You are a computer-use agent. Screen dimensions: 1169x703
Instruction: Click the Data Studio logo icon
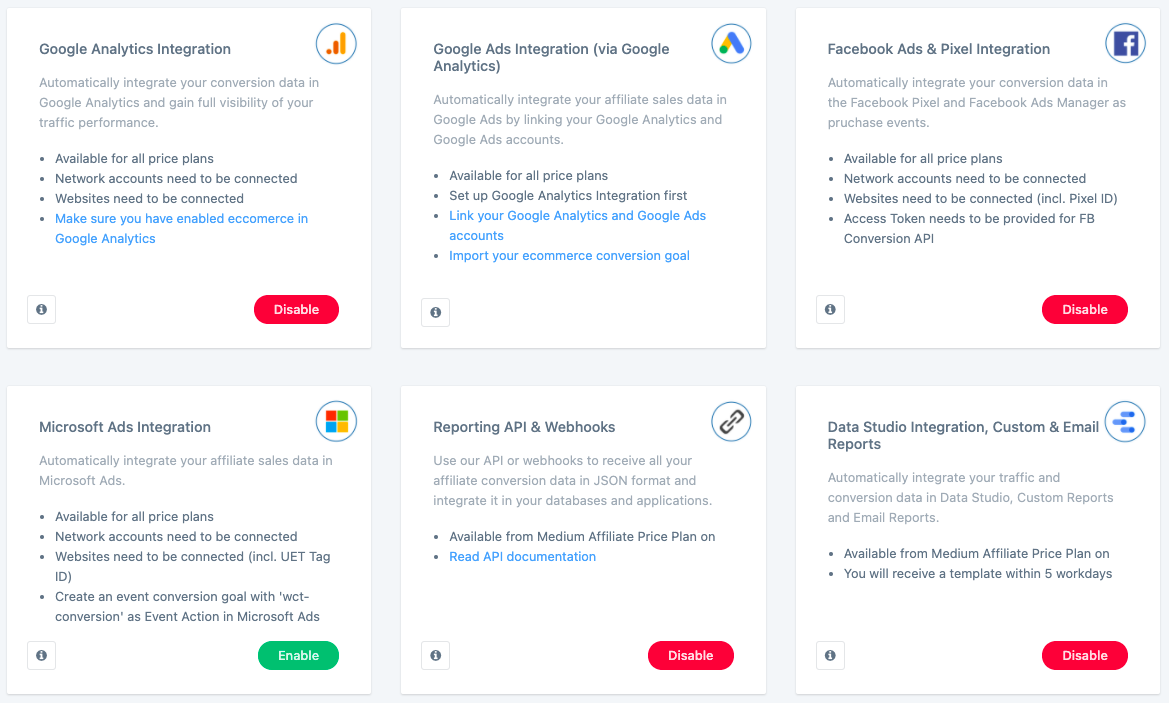(x=1125, y=422)
